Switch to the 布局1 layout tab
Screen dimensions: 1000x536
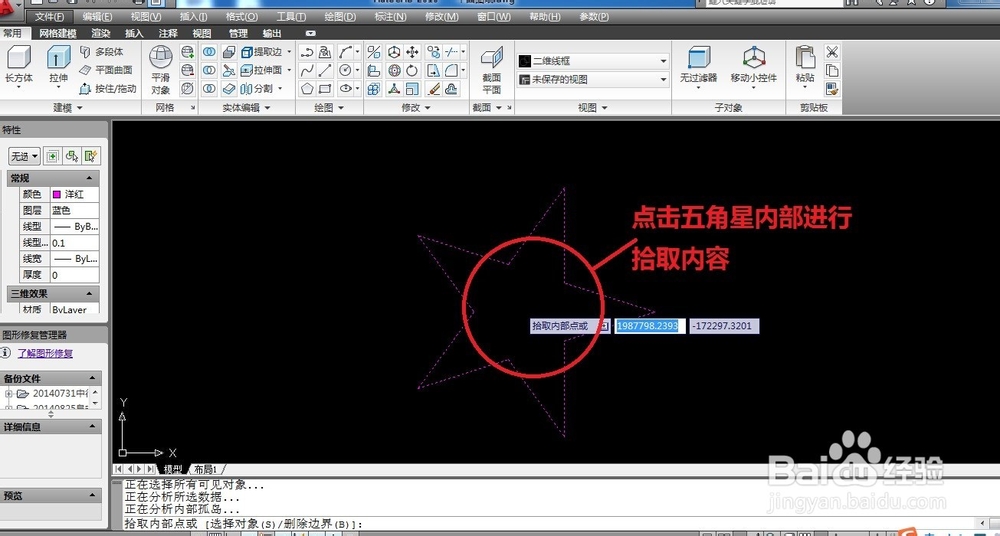pyautogui.click(x=206, y=469)
